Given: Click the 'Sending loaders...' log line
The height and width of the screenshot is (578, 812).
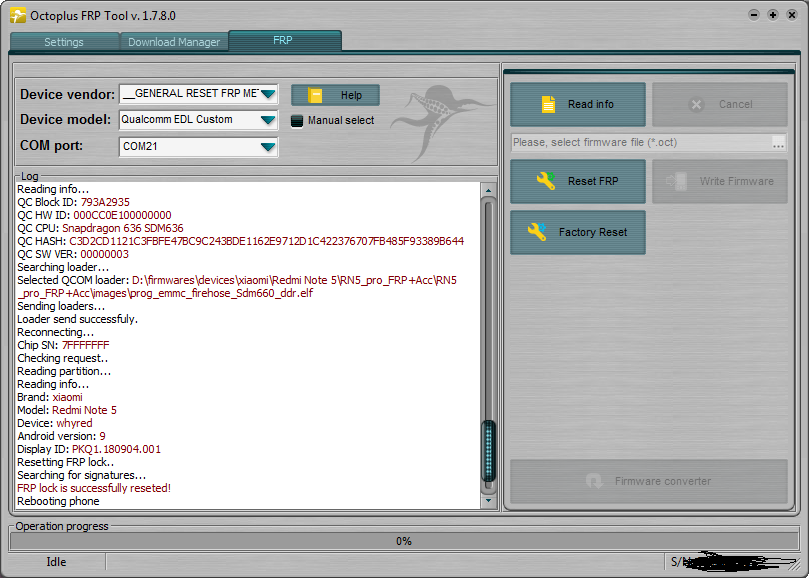Looking at the screenshot, I should pyautogui.click(x=61, y=306).
